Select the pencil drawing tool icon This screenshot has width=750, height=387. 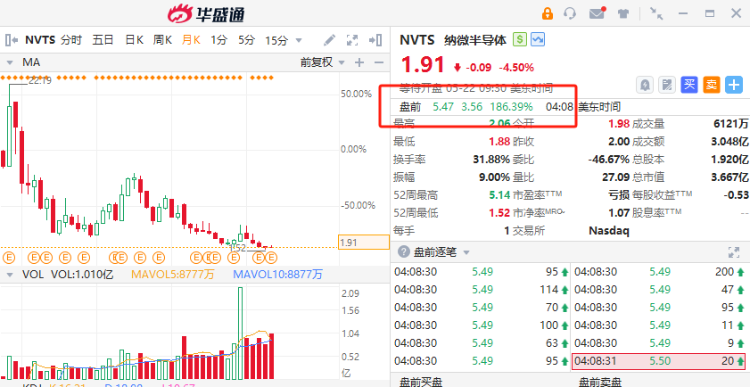(x=330, y=40)
